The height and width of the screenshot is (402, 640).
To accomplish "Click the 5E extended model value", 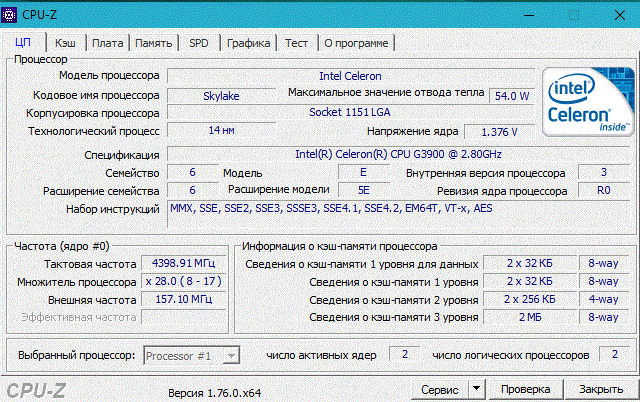I will point(363,190).
